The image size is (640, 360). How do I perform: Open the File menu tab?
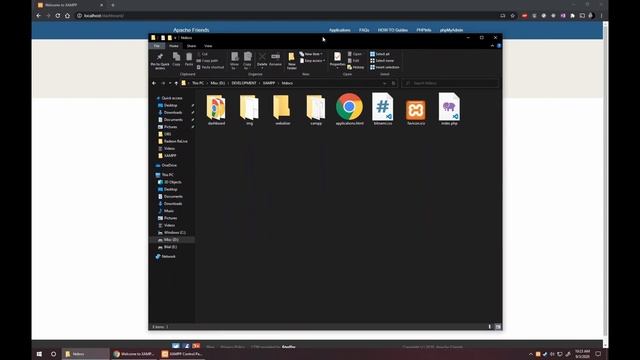[x=157, y=46]
